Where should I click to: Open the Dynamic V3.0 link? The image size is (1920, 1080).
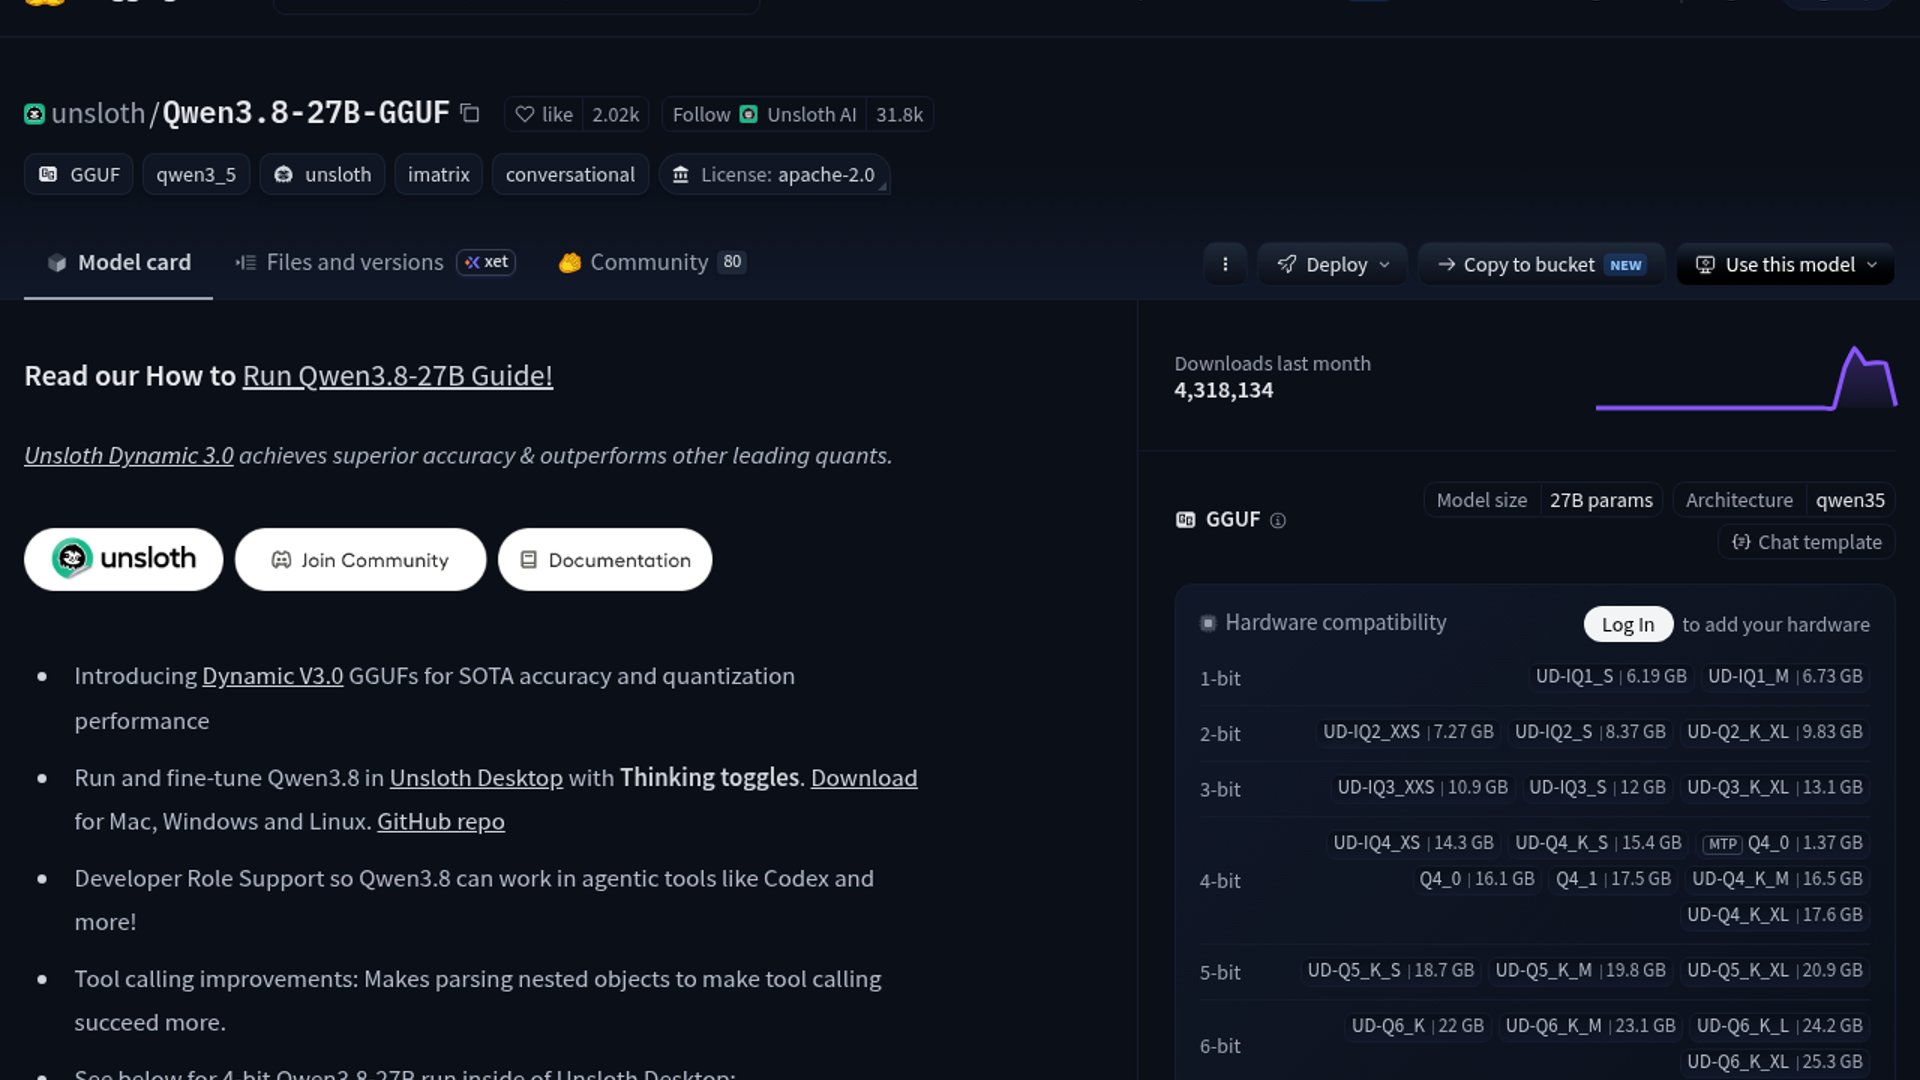[272, 677]
